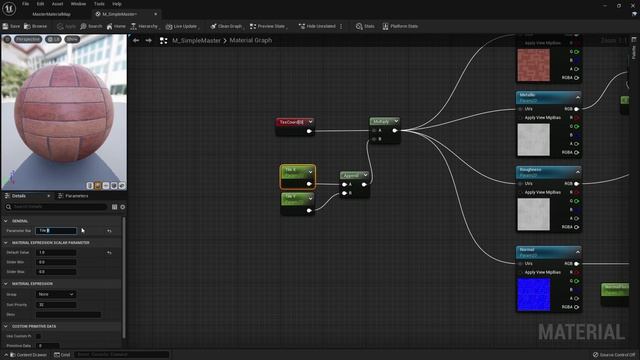
Task: Enable the Use Custom Primitive Data checkbox
Action: (38, 336)
